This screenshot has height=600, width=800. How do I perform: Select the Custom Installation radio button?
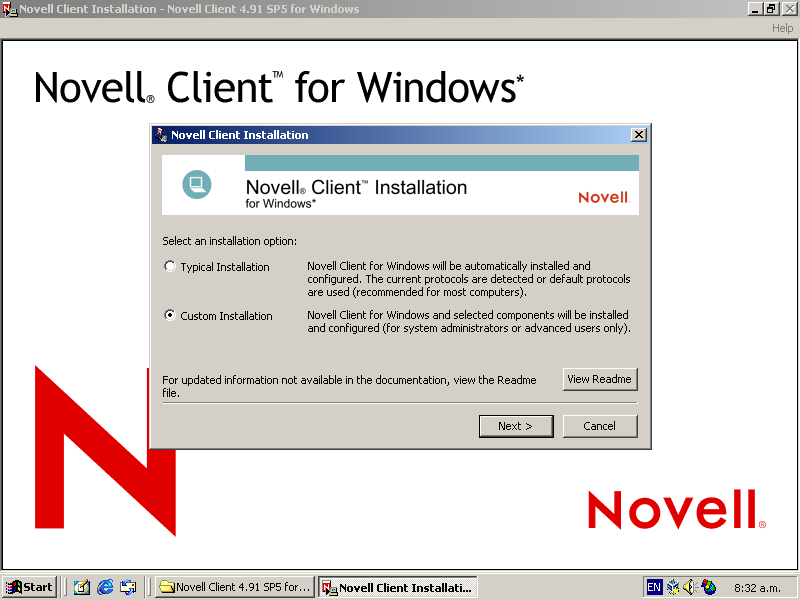click(170, 315)
